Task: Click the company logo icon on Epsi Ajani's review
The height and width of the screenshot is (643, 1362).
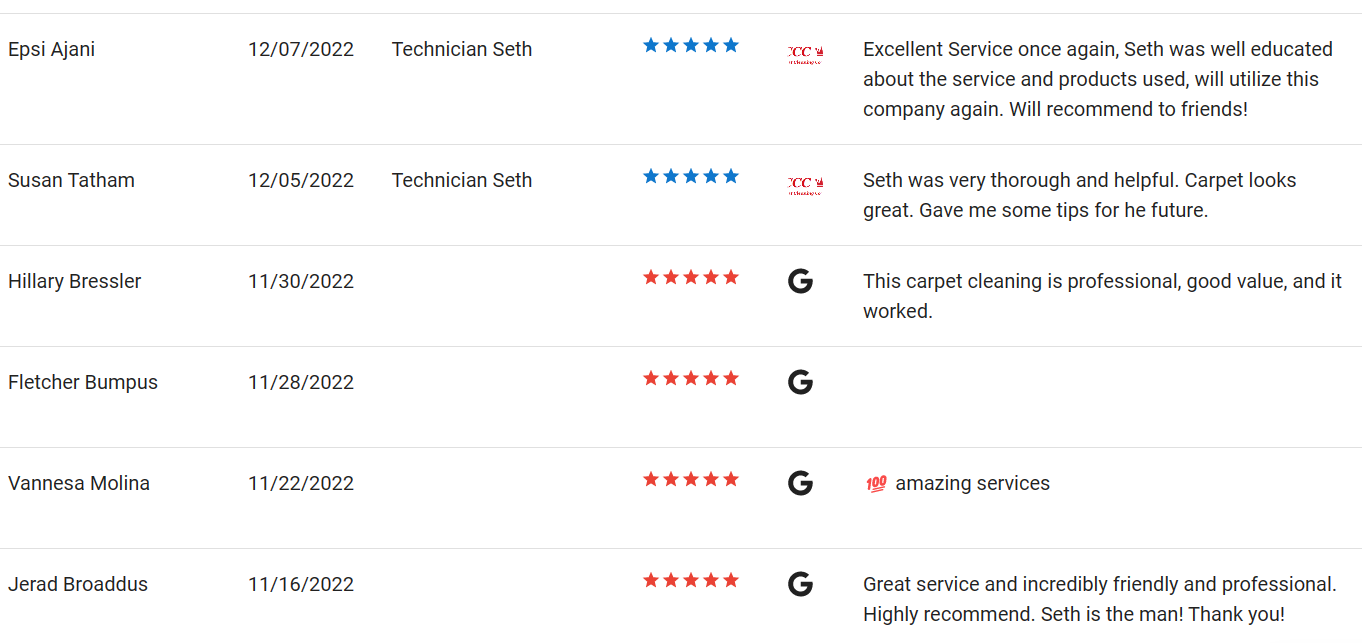Action: (805, 55)
